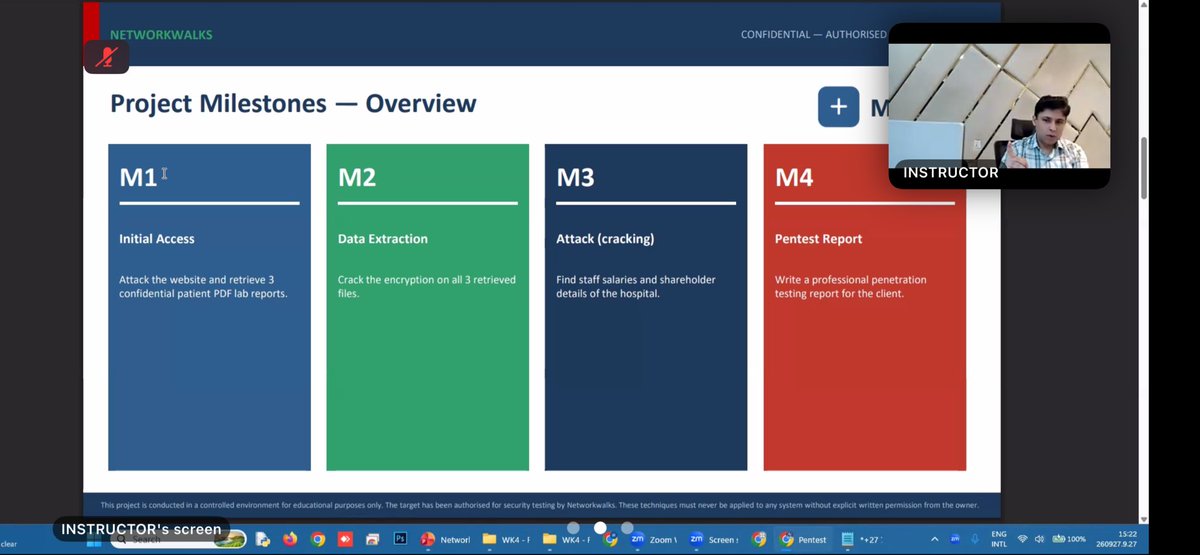Screen dimensions: 1200x555
Task: Click the Zoom icon in system tray
Action: pos(956,539)
